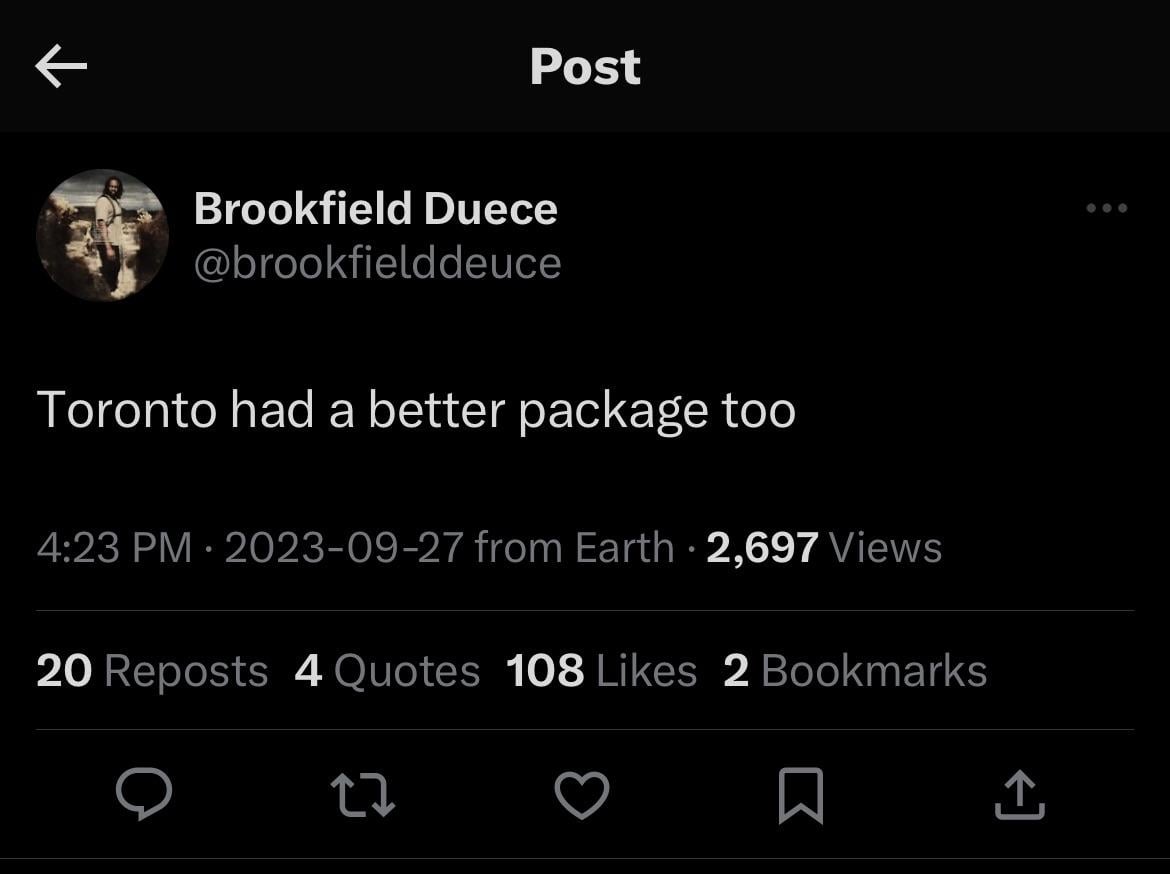1170x874 pixels.
Task: Reply using the speech bubble icon
Action: pos(144,795)
